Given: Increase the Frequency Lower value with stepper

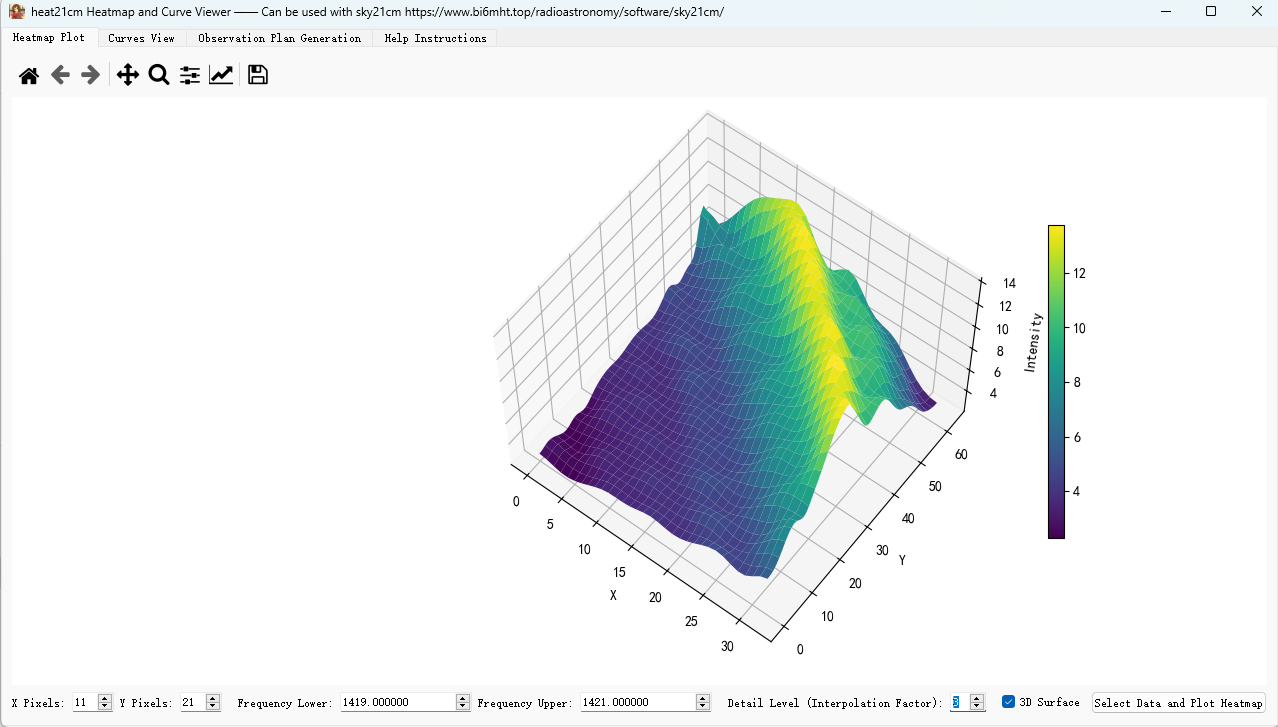Looking at the screenshot, I should point(462,698).
